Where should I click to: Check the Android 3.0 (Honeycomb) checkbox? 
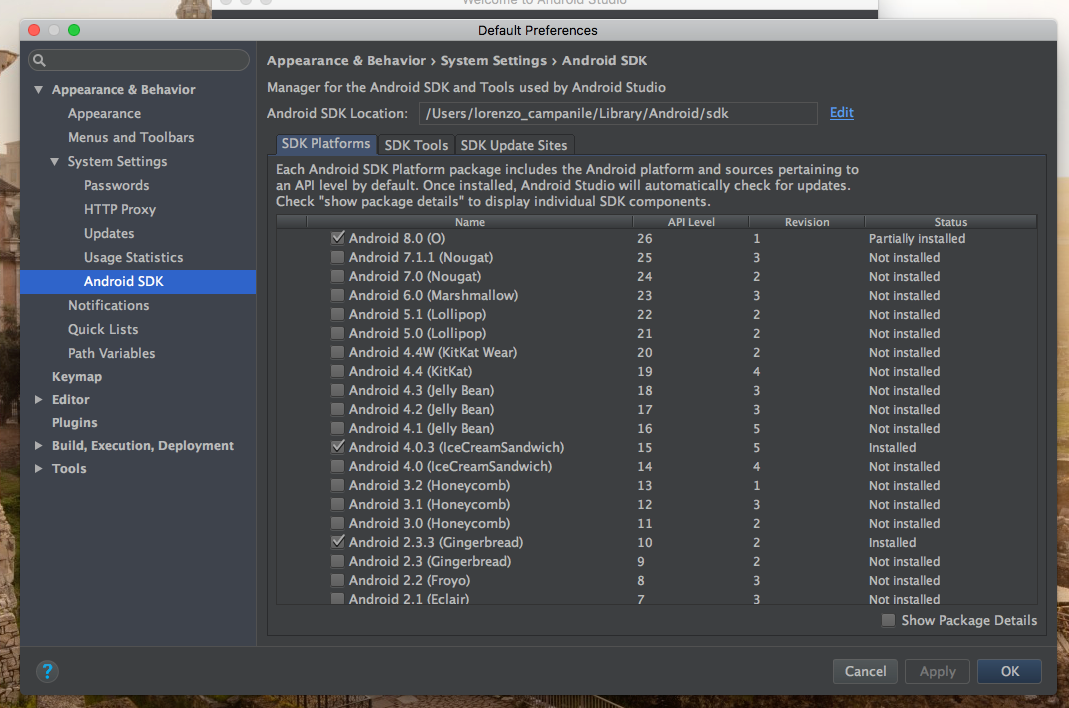pos(337,523)
